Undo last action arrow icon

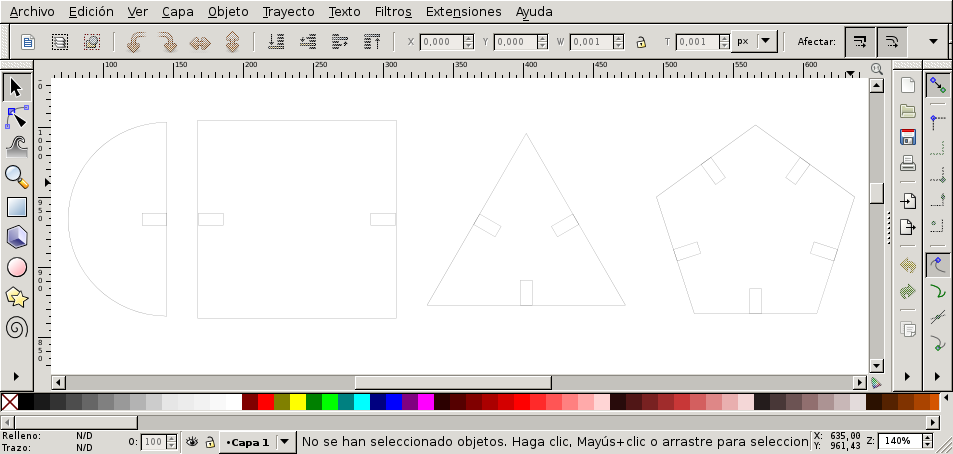[907, 265]
